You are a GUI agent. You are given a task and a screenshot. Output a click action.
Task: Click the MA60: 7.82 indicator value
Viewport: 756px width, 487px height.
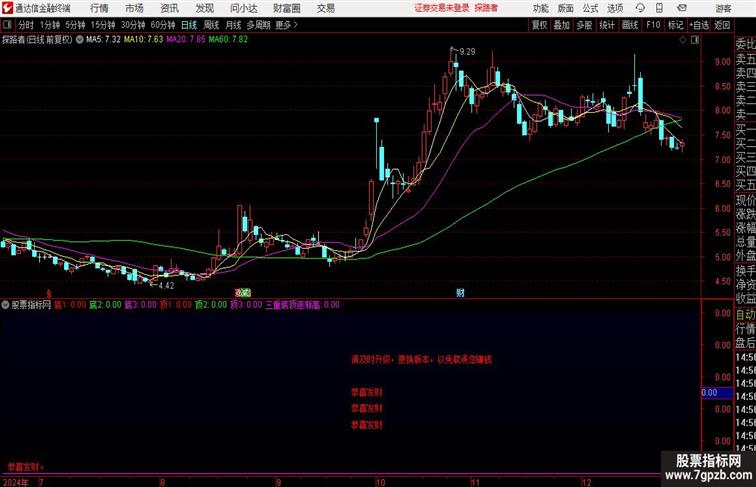pos(228,40)
